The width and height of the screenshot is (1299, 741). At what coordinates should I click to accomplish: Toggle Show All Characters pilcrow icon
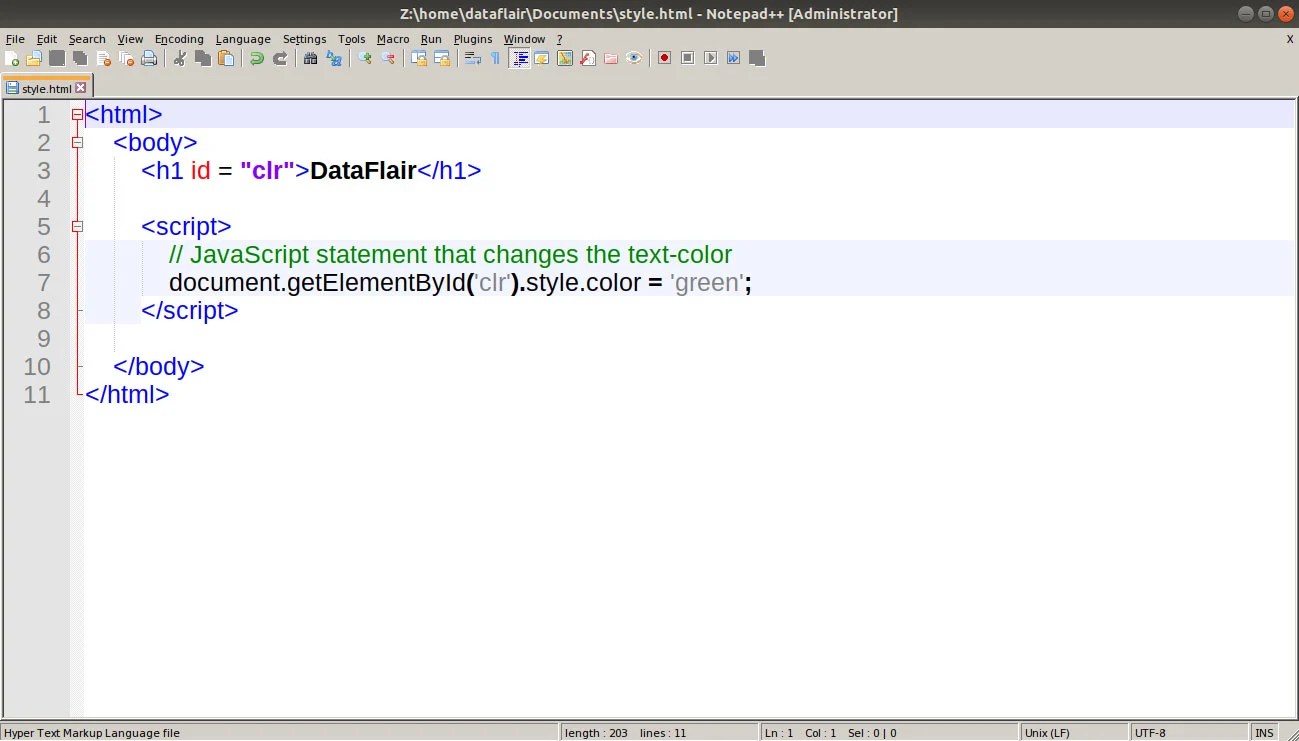[x=496, y=58]
